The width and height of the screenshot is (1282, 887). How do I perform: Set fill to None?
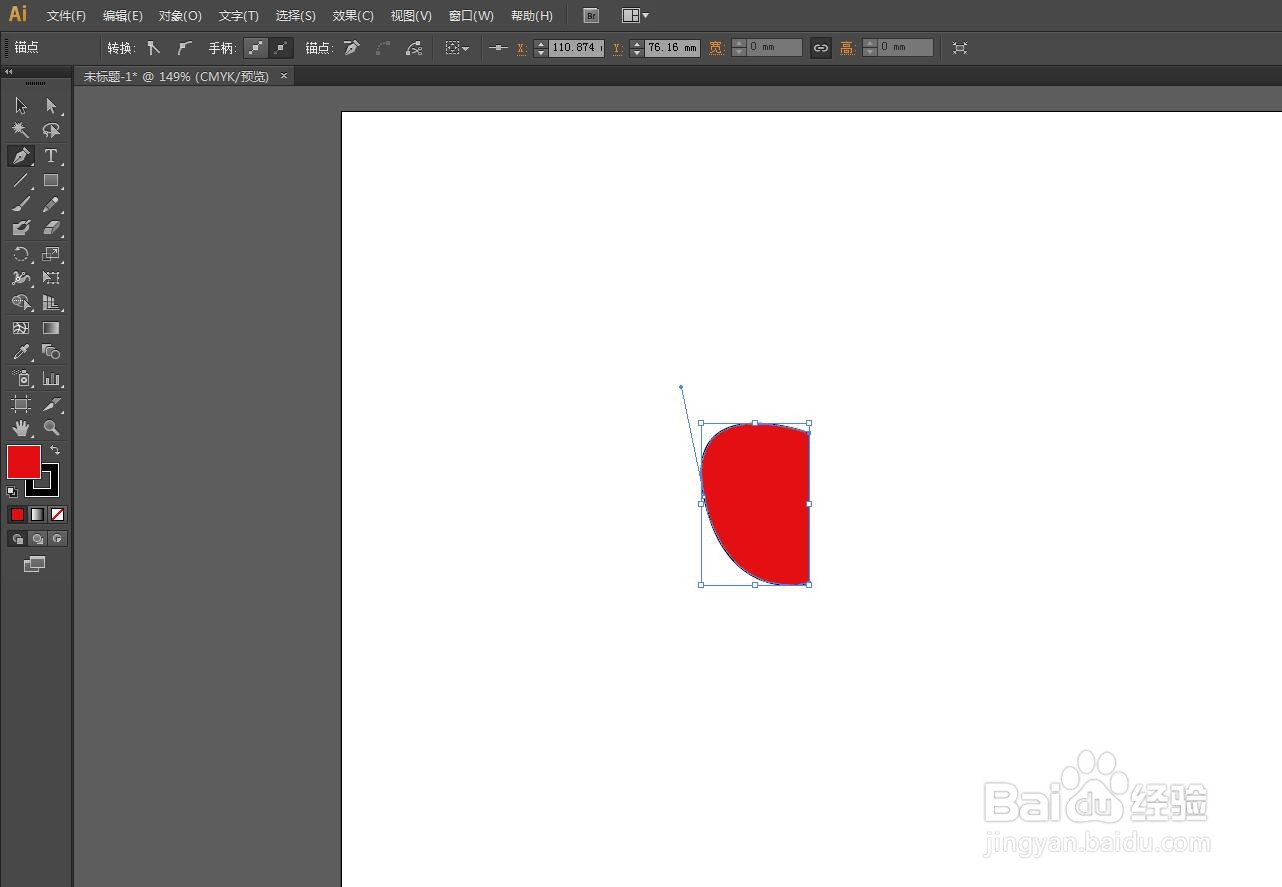tap(57, 514)
